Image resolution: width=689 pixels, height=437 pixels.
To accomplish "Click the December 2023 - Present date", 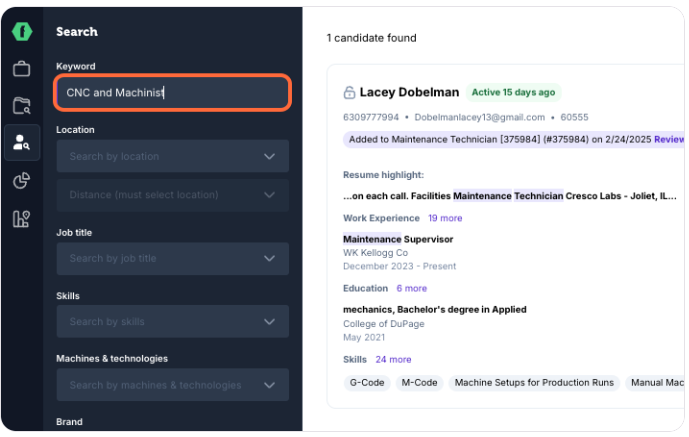I will click(399, 267).
